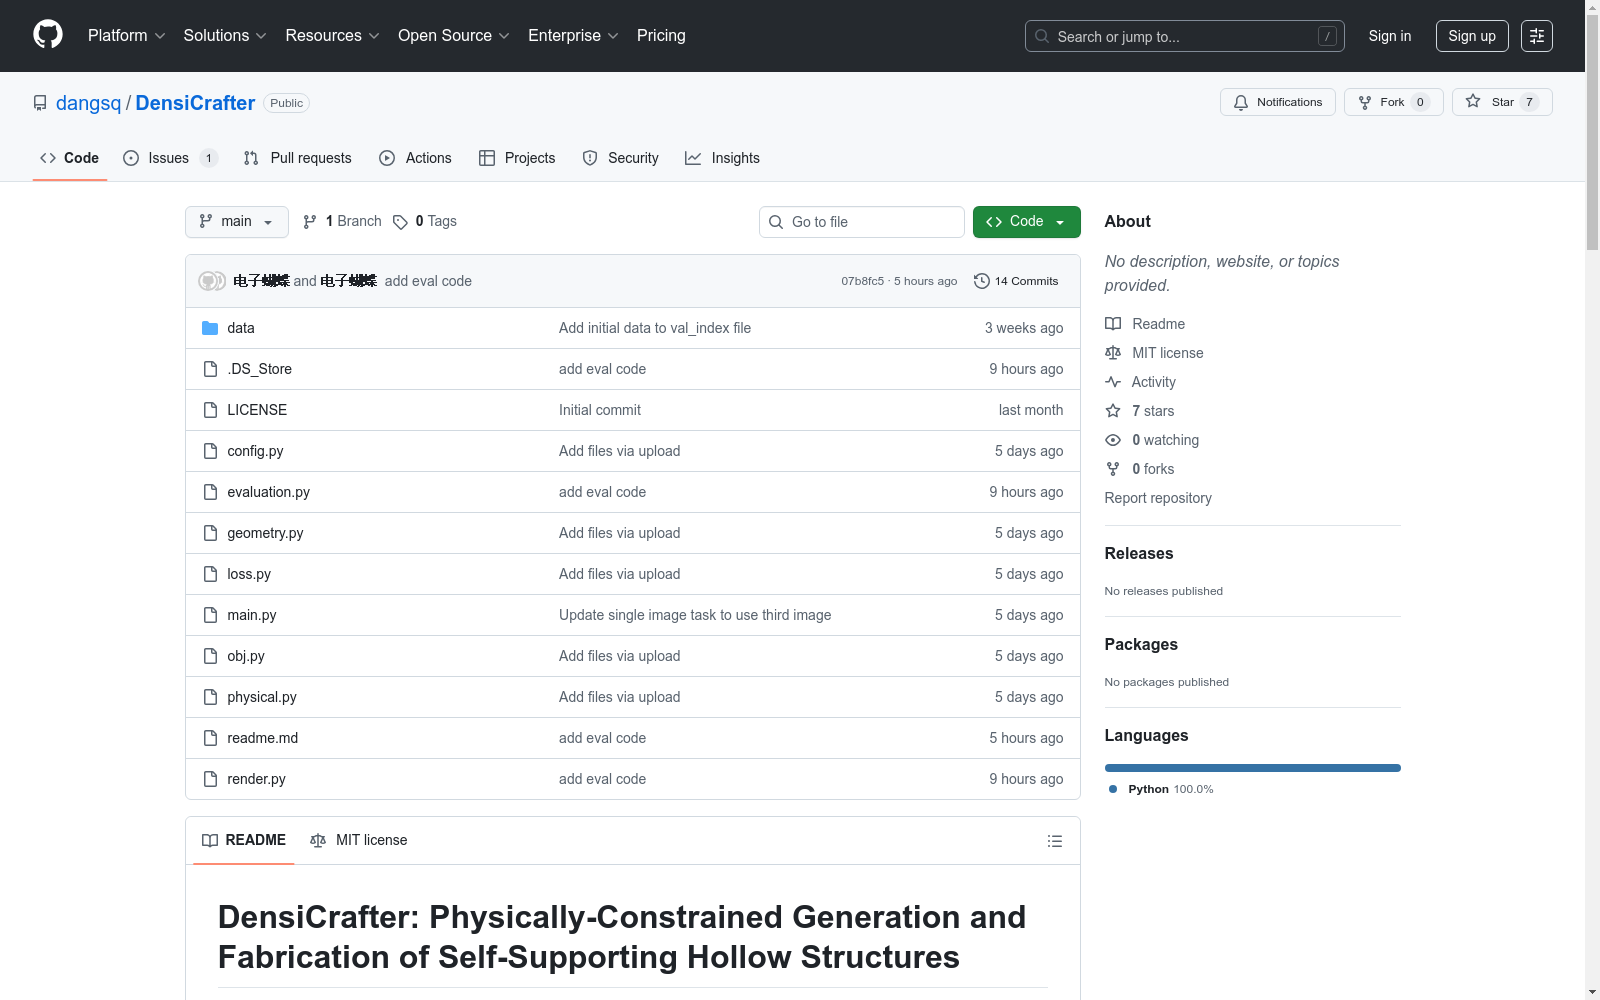Fork the DensiCrafter repository
The image size is (1600, 1000).
click(1393, 102)
